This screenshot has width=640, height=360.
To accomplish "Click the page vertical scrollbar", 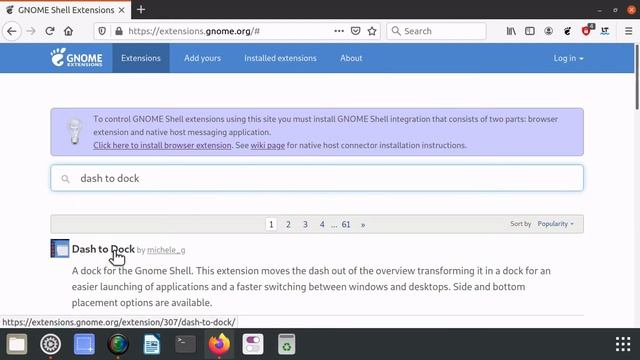I will (637, 77).
